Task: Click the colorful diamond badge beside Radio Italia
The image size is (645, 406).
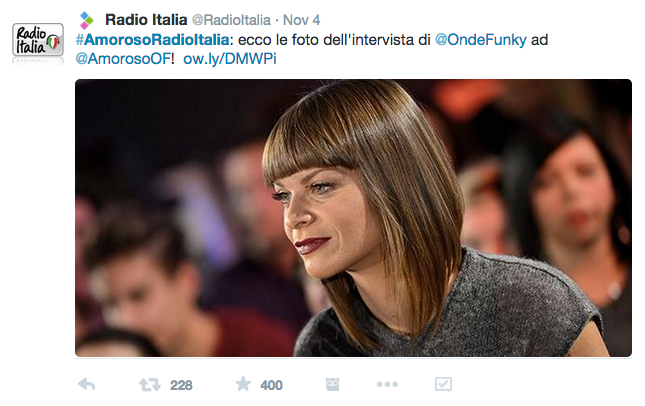Action: click(86, 20)
